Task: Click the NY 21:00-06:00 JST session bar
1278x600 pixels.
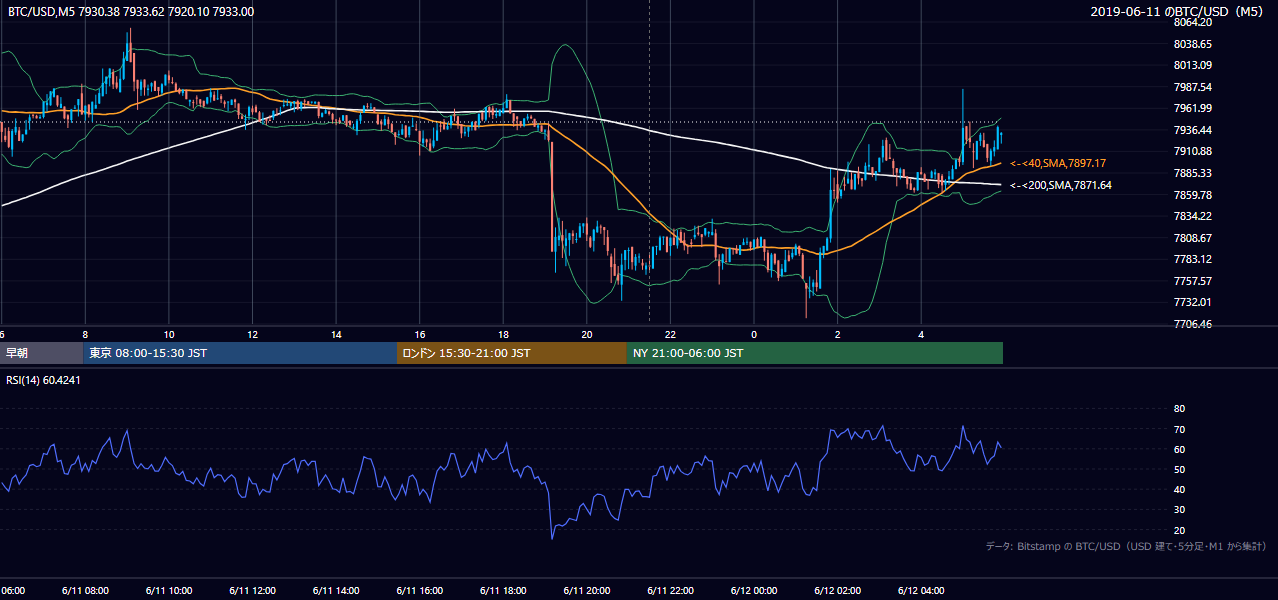Action: tap(815, 353)
